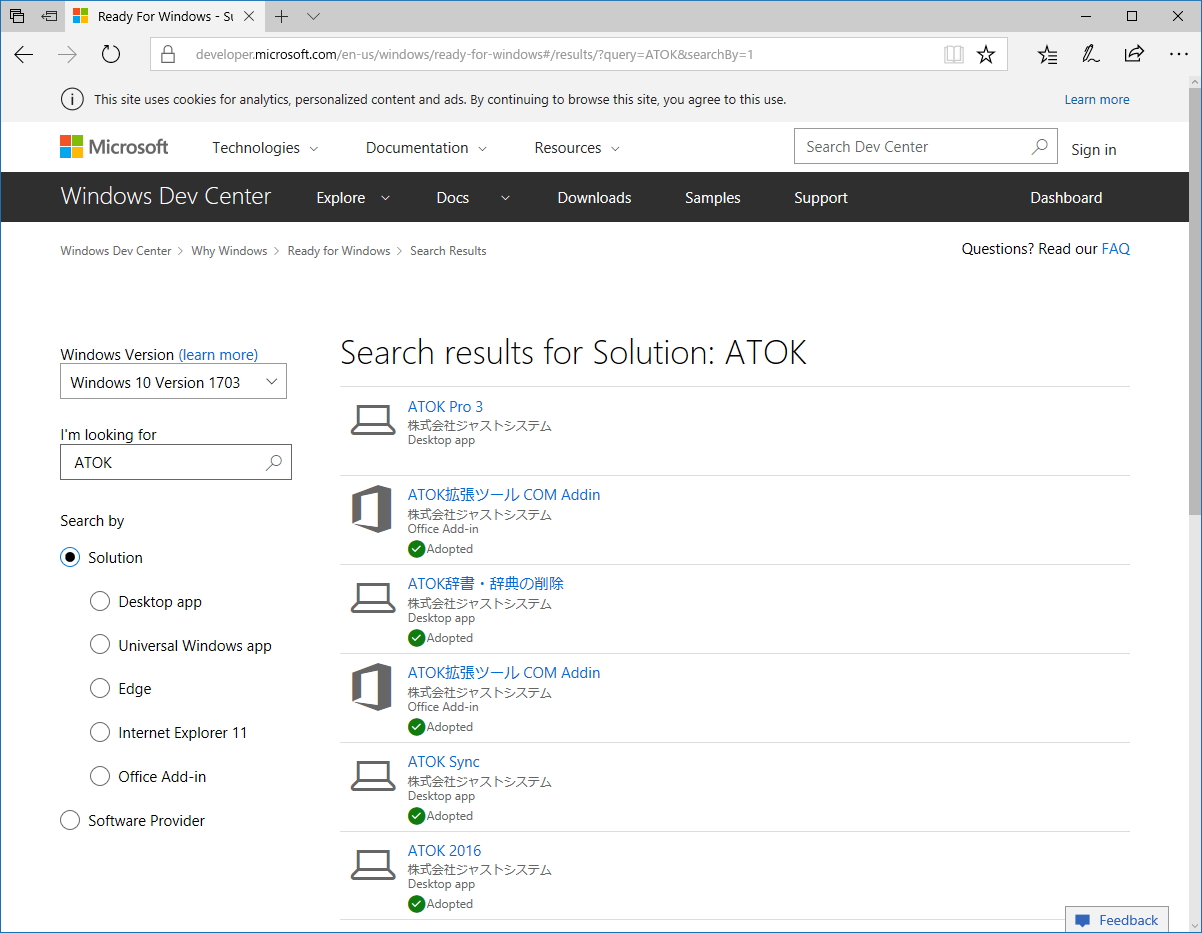
Task: Click the Microsoft logo
Action: point(114,147)
